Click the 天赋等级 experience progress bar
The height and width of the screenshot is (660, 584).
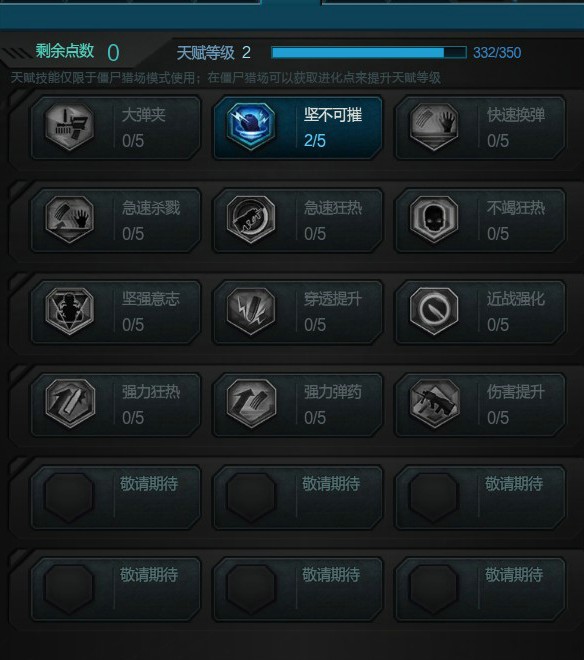point(369,53)
